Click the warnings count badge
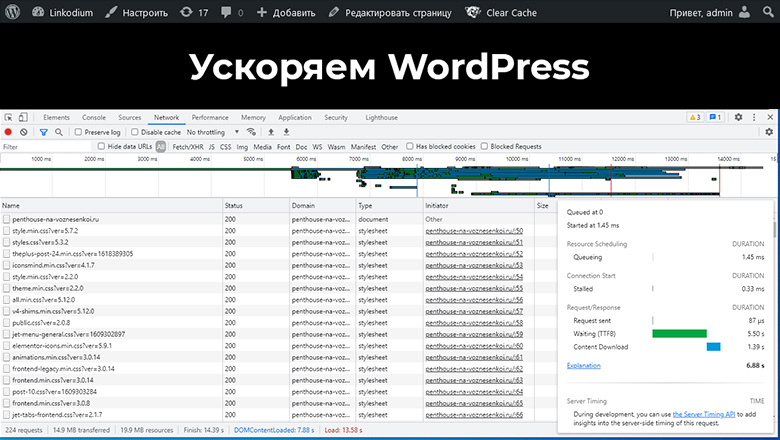This screenshot has height=440, width=780. pyautogui.click(x=694, y=117)
